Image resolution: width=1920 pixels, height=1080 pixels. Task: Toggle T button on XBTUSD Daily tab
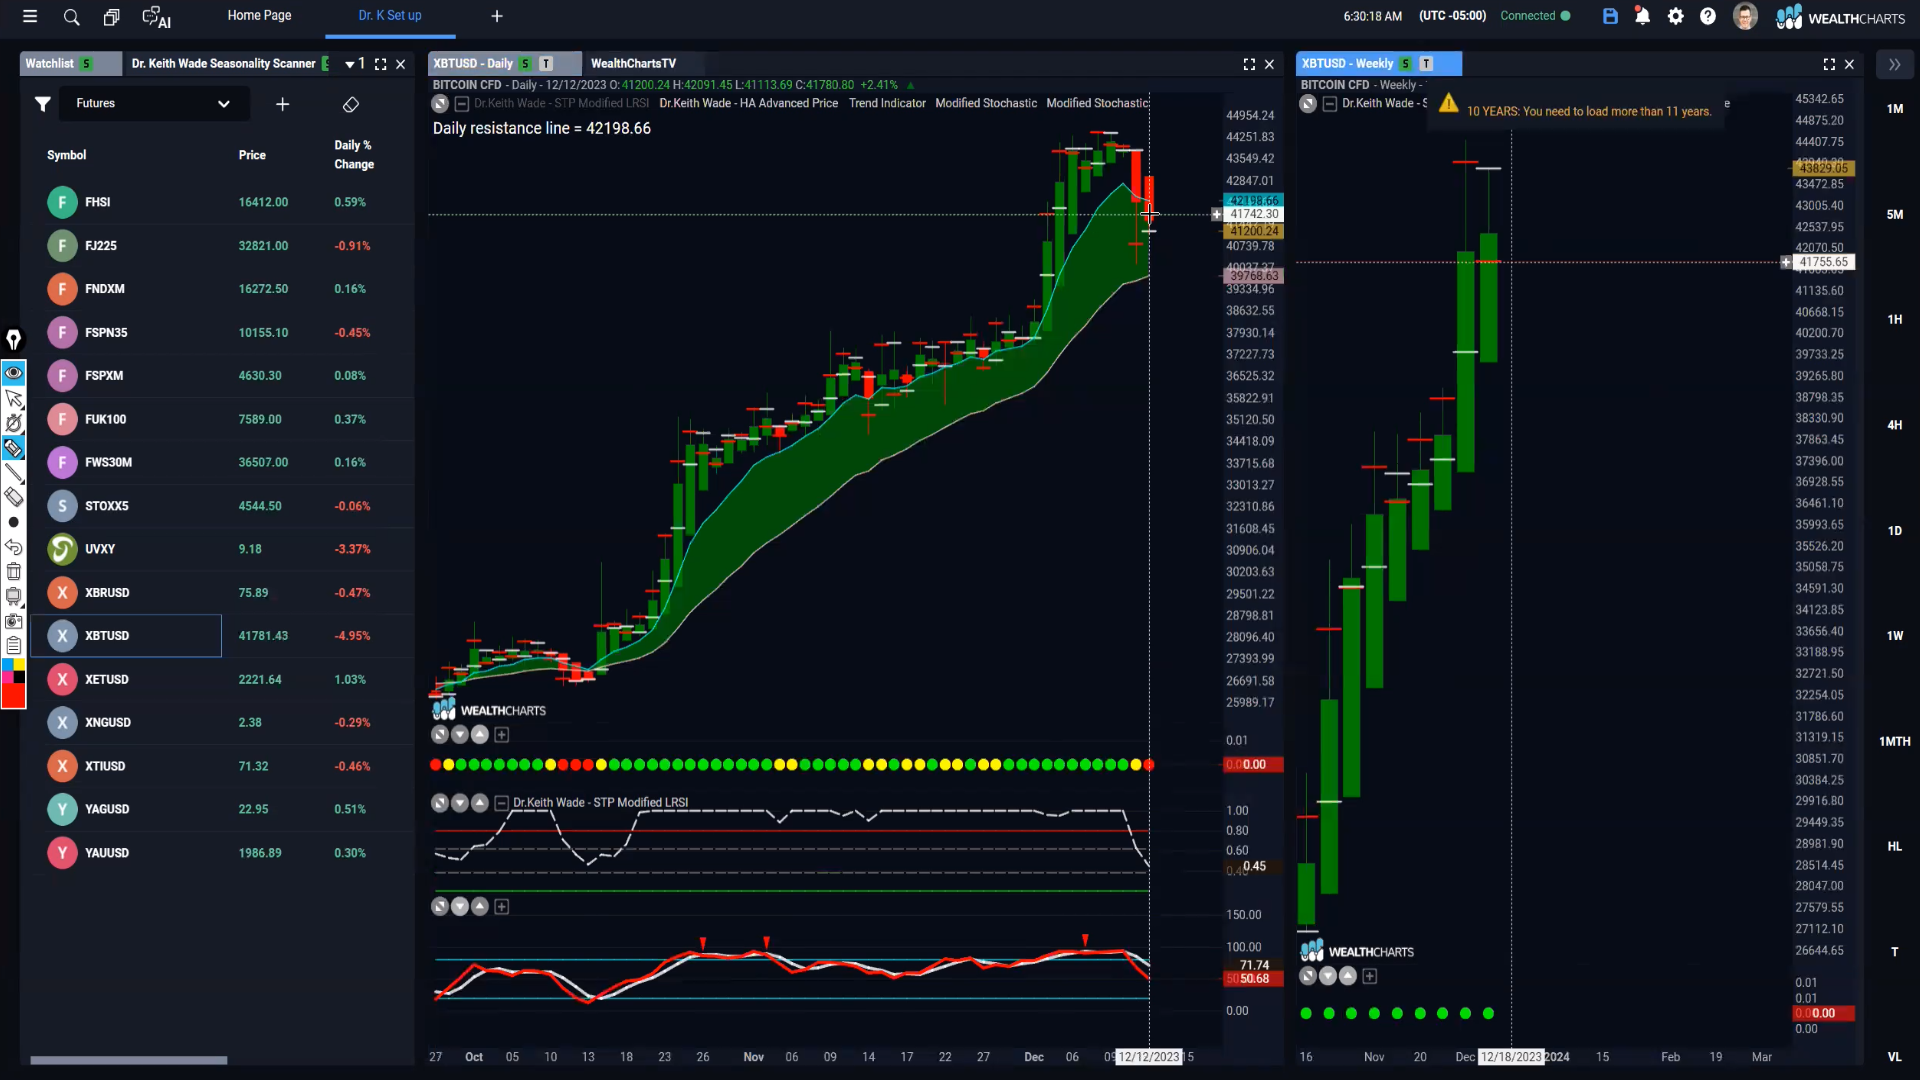tap(546, 64)
